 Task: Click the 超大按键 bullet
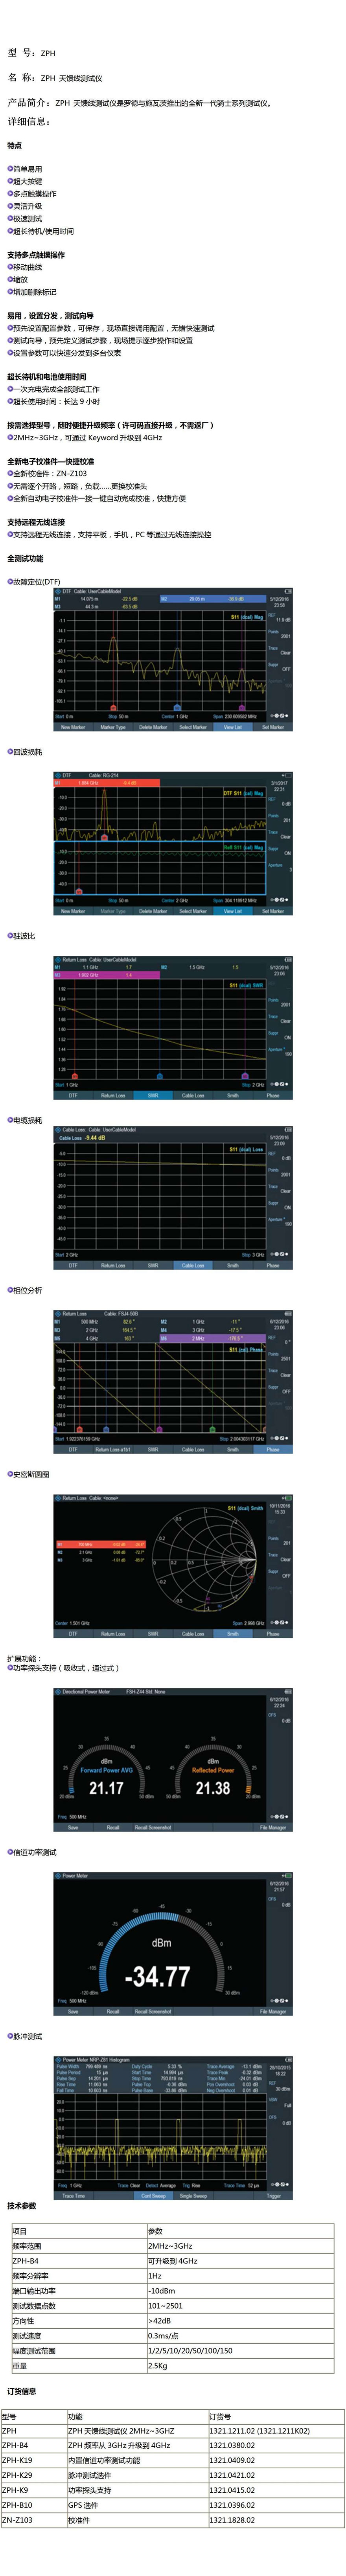25,182
